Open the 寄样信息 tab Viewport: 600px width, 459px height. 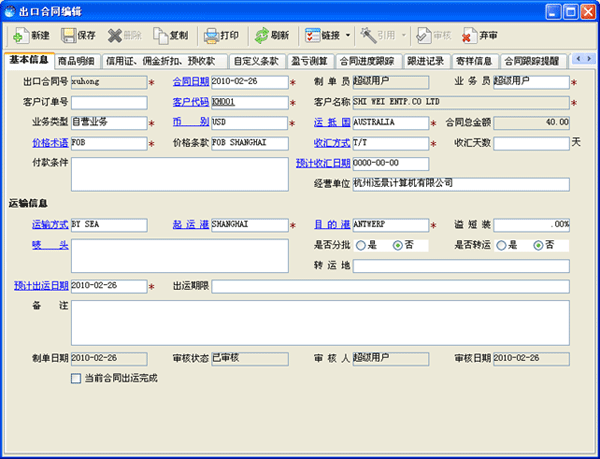(x=475, y=61)
